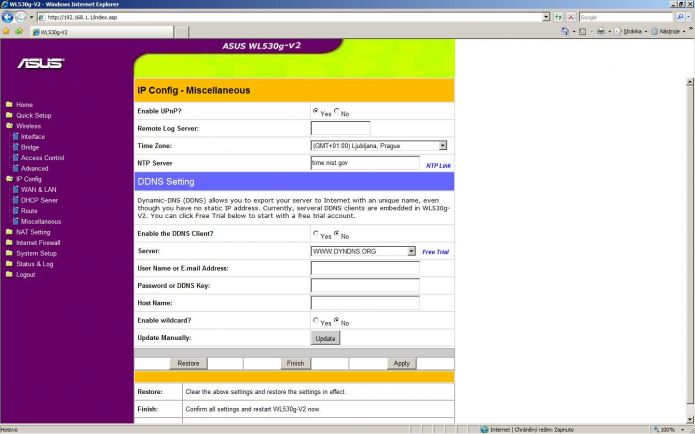Select Yes for Enable wildcard
The height and width of the screenshot is (434, 695).
point(316,320)
